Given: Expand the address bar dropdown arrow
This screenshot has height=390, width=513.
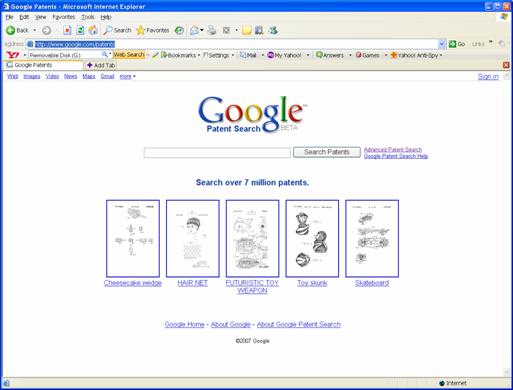Looking at the screenshot, I should click(x=442, y=44).
